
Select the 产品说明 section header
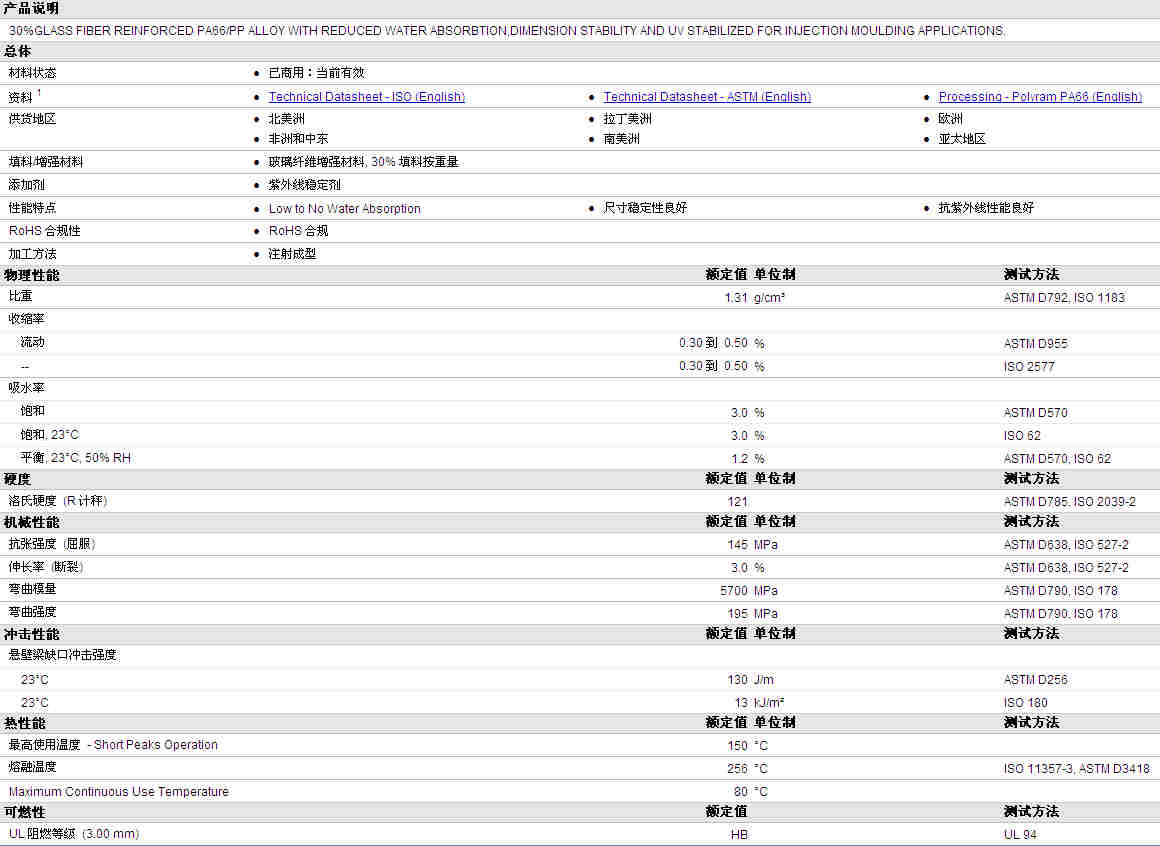click(x=31, y=8)
